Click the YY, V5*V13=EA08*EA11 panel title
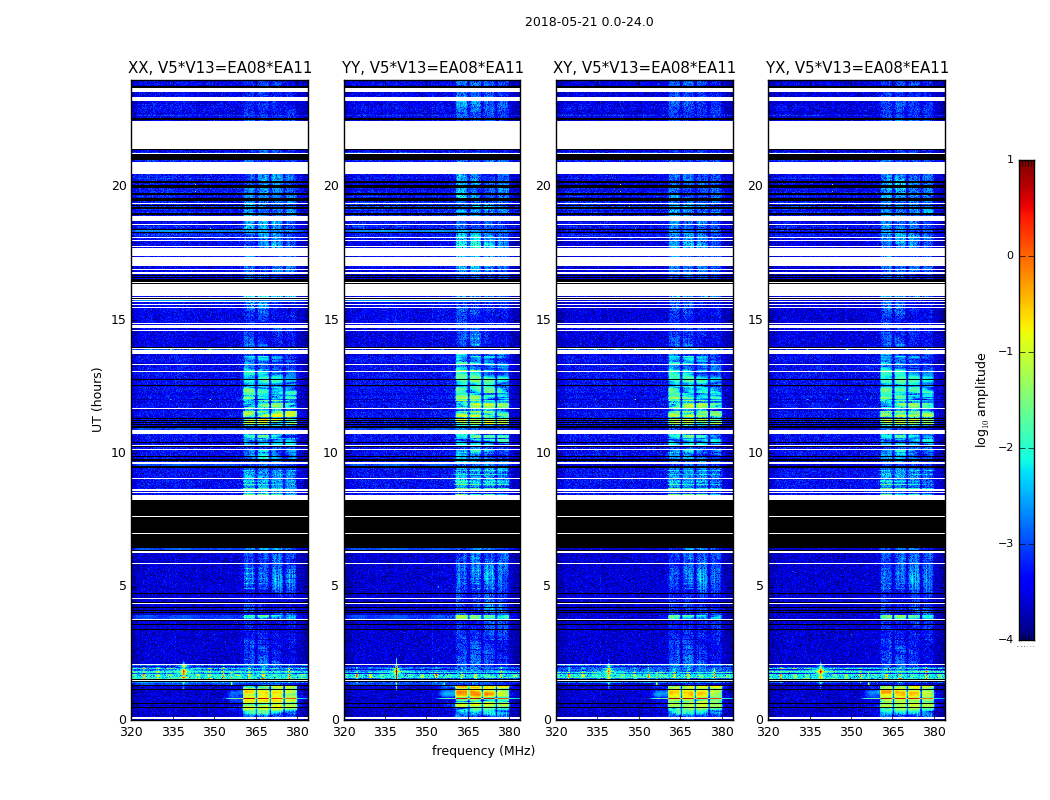Viewport: 1050px width, 800px height. tap(433, 68)
